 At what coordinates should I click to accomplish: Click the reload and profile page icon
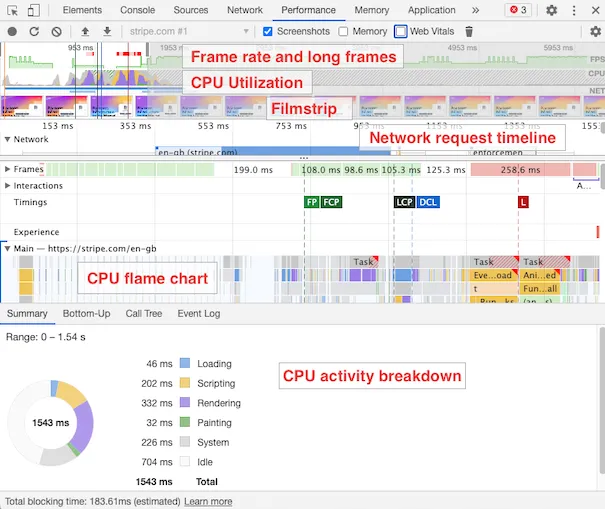tap(34, 31)
